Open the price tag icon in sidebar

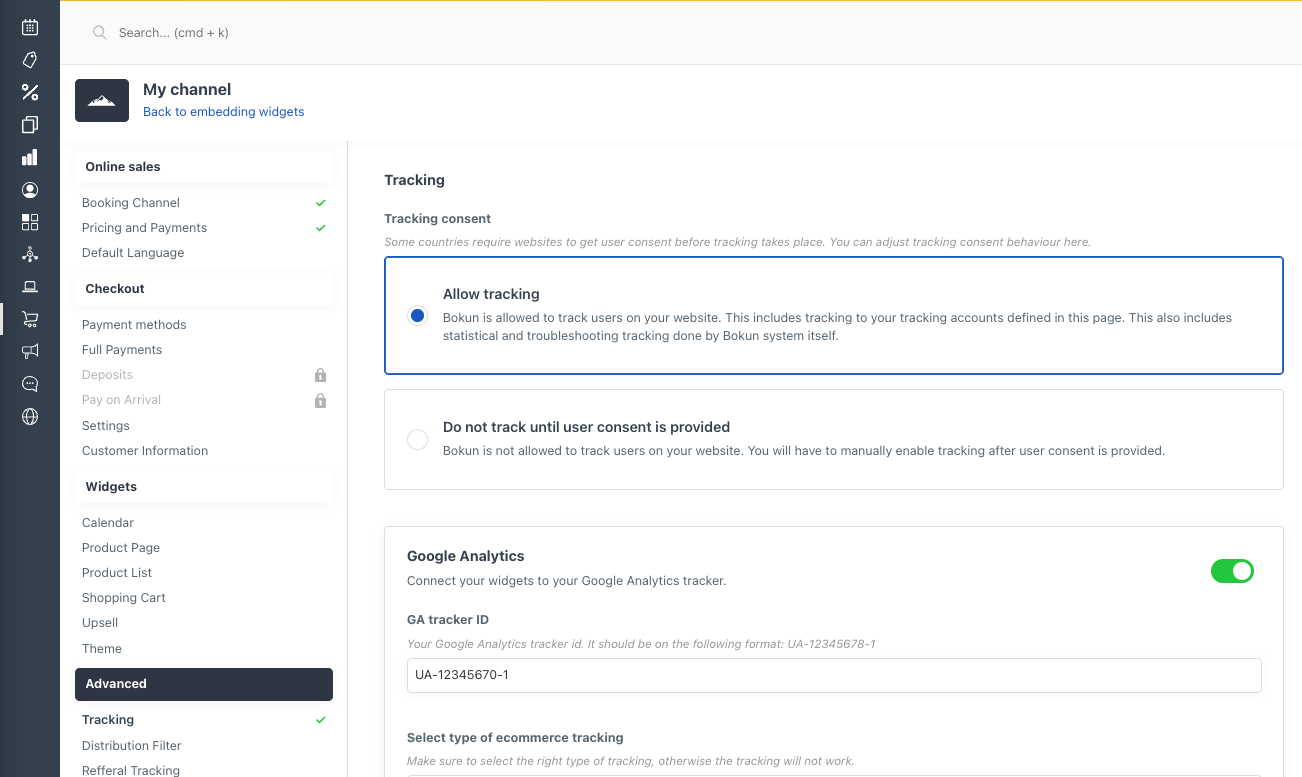(x=30, y=60)
